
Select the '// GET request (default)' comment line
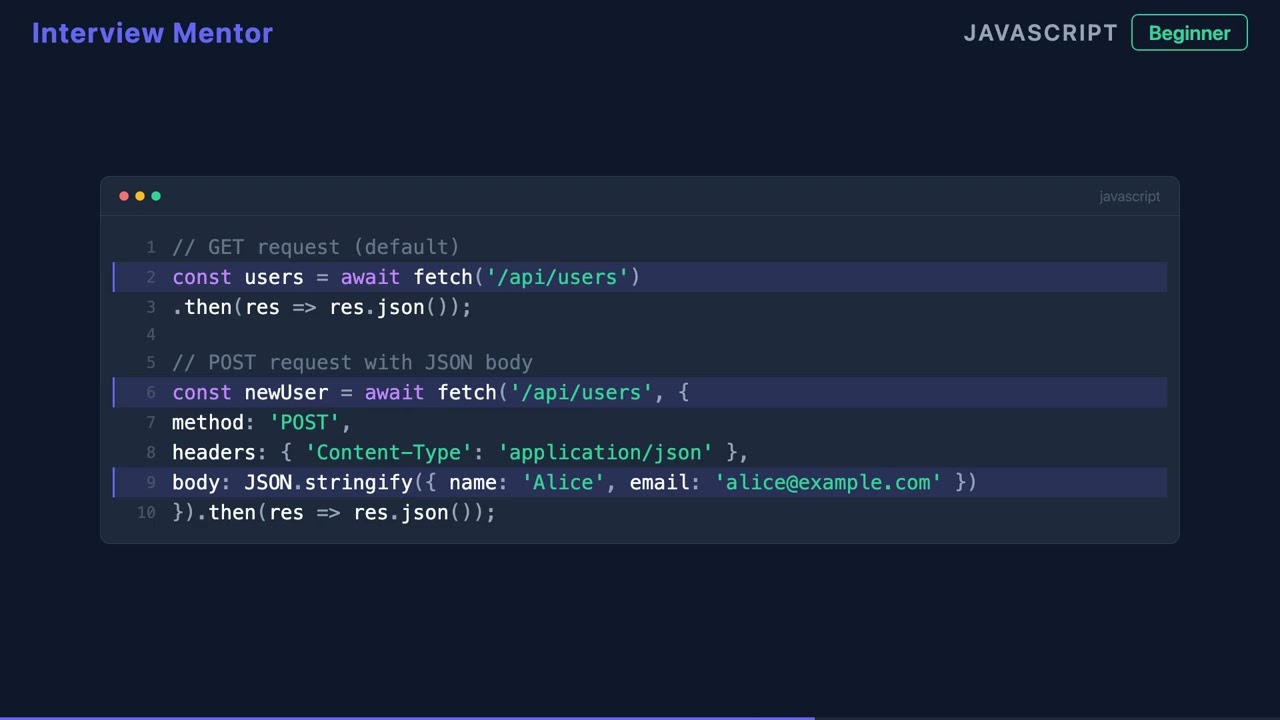click(x=316, y=247)
